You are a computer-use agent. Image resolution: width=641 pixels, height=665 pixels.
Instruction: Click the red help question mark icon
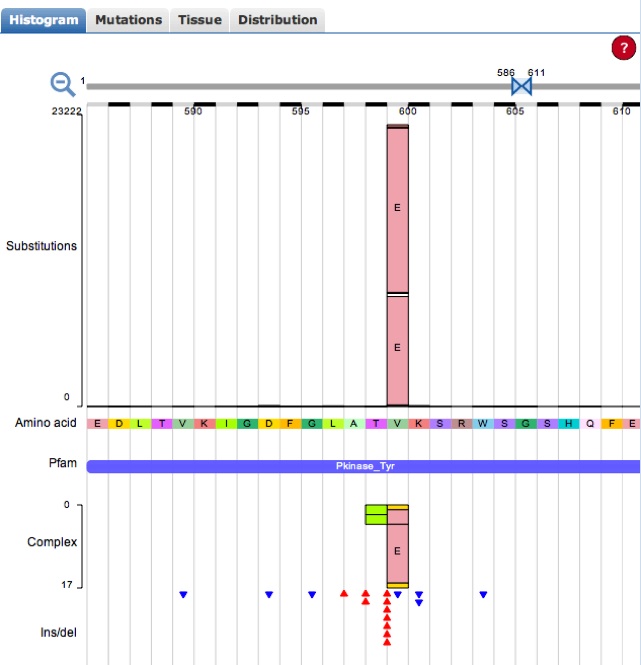click(623, 48)
